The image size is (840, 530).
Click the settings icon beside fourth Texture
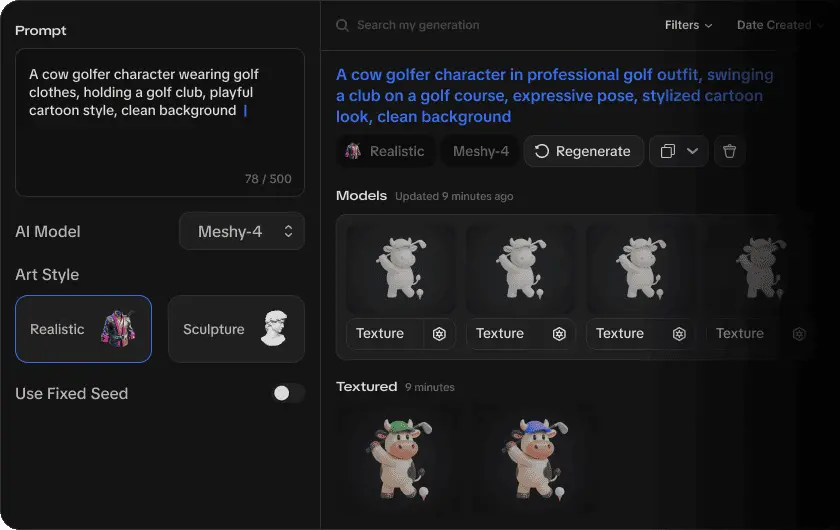point(799,334)
